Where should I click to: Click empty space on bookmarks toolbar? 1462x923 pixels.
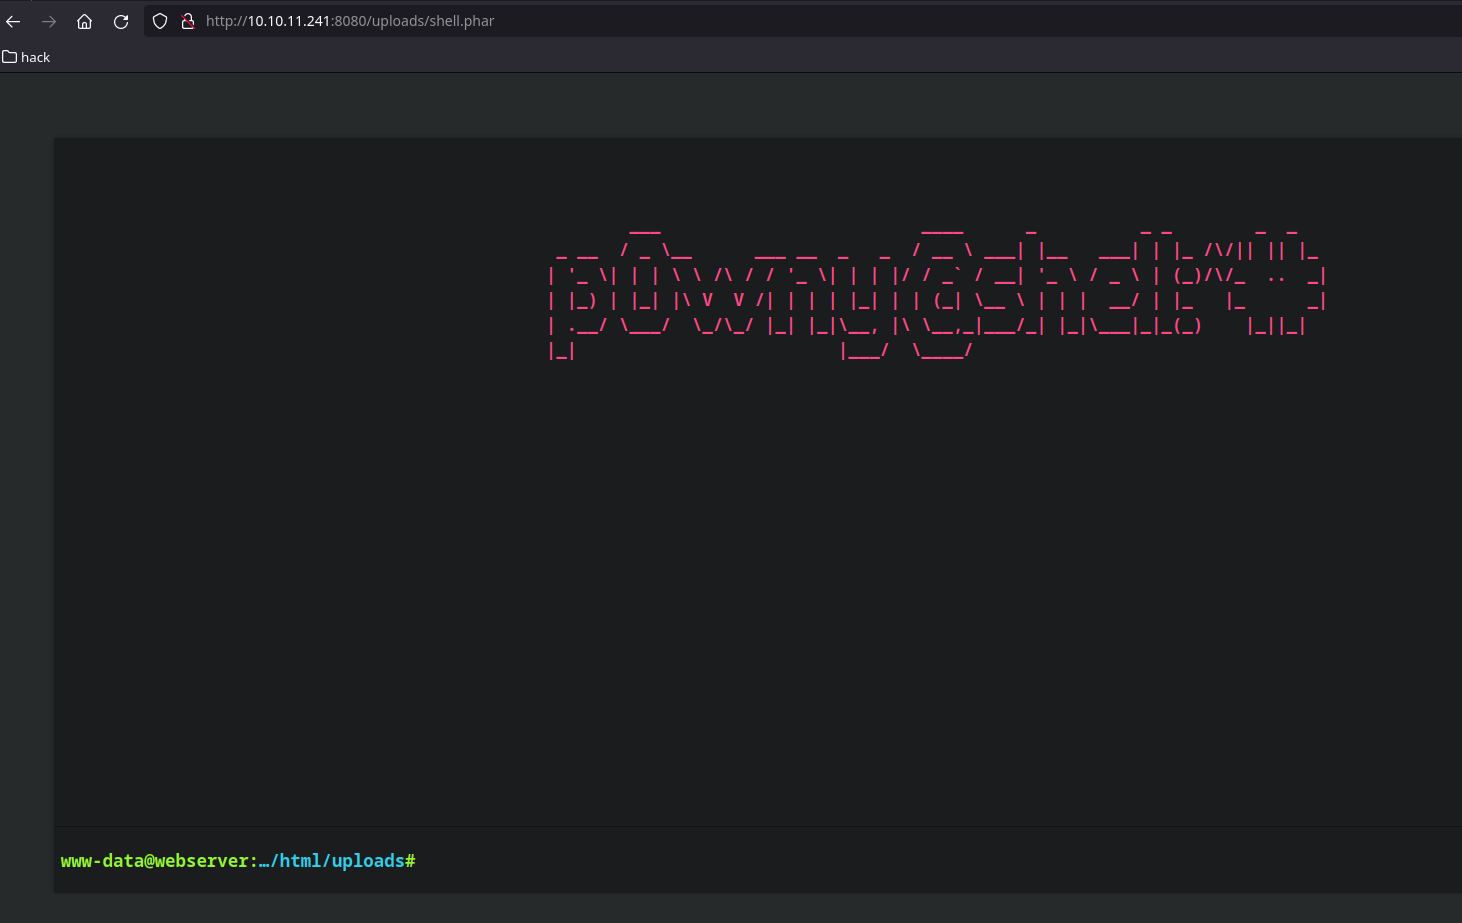tap(700, 57)
